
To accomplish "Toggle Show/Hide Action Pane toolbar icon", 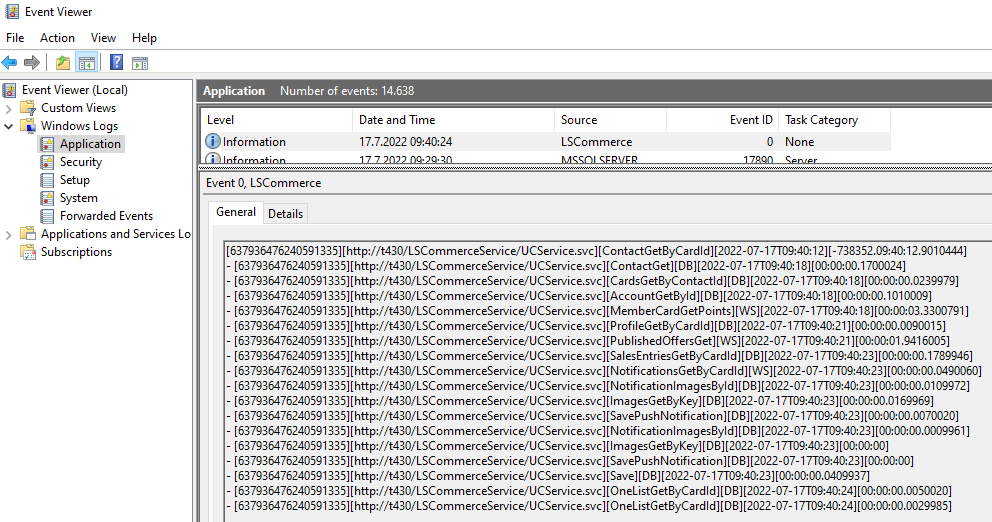I will tap(140, 63).
